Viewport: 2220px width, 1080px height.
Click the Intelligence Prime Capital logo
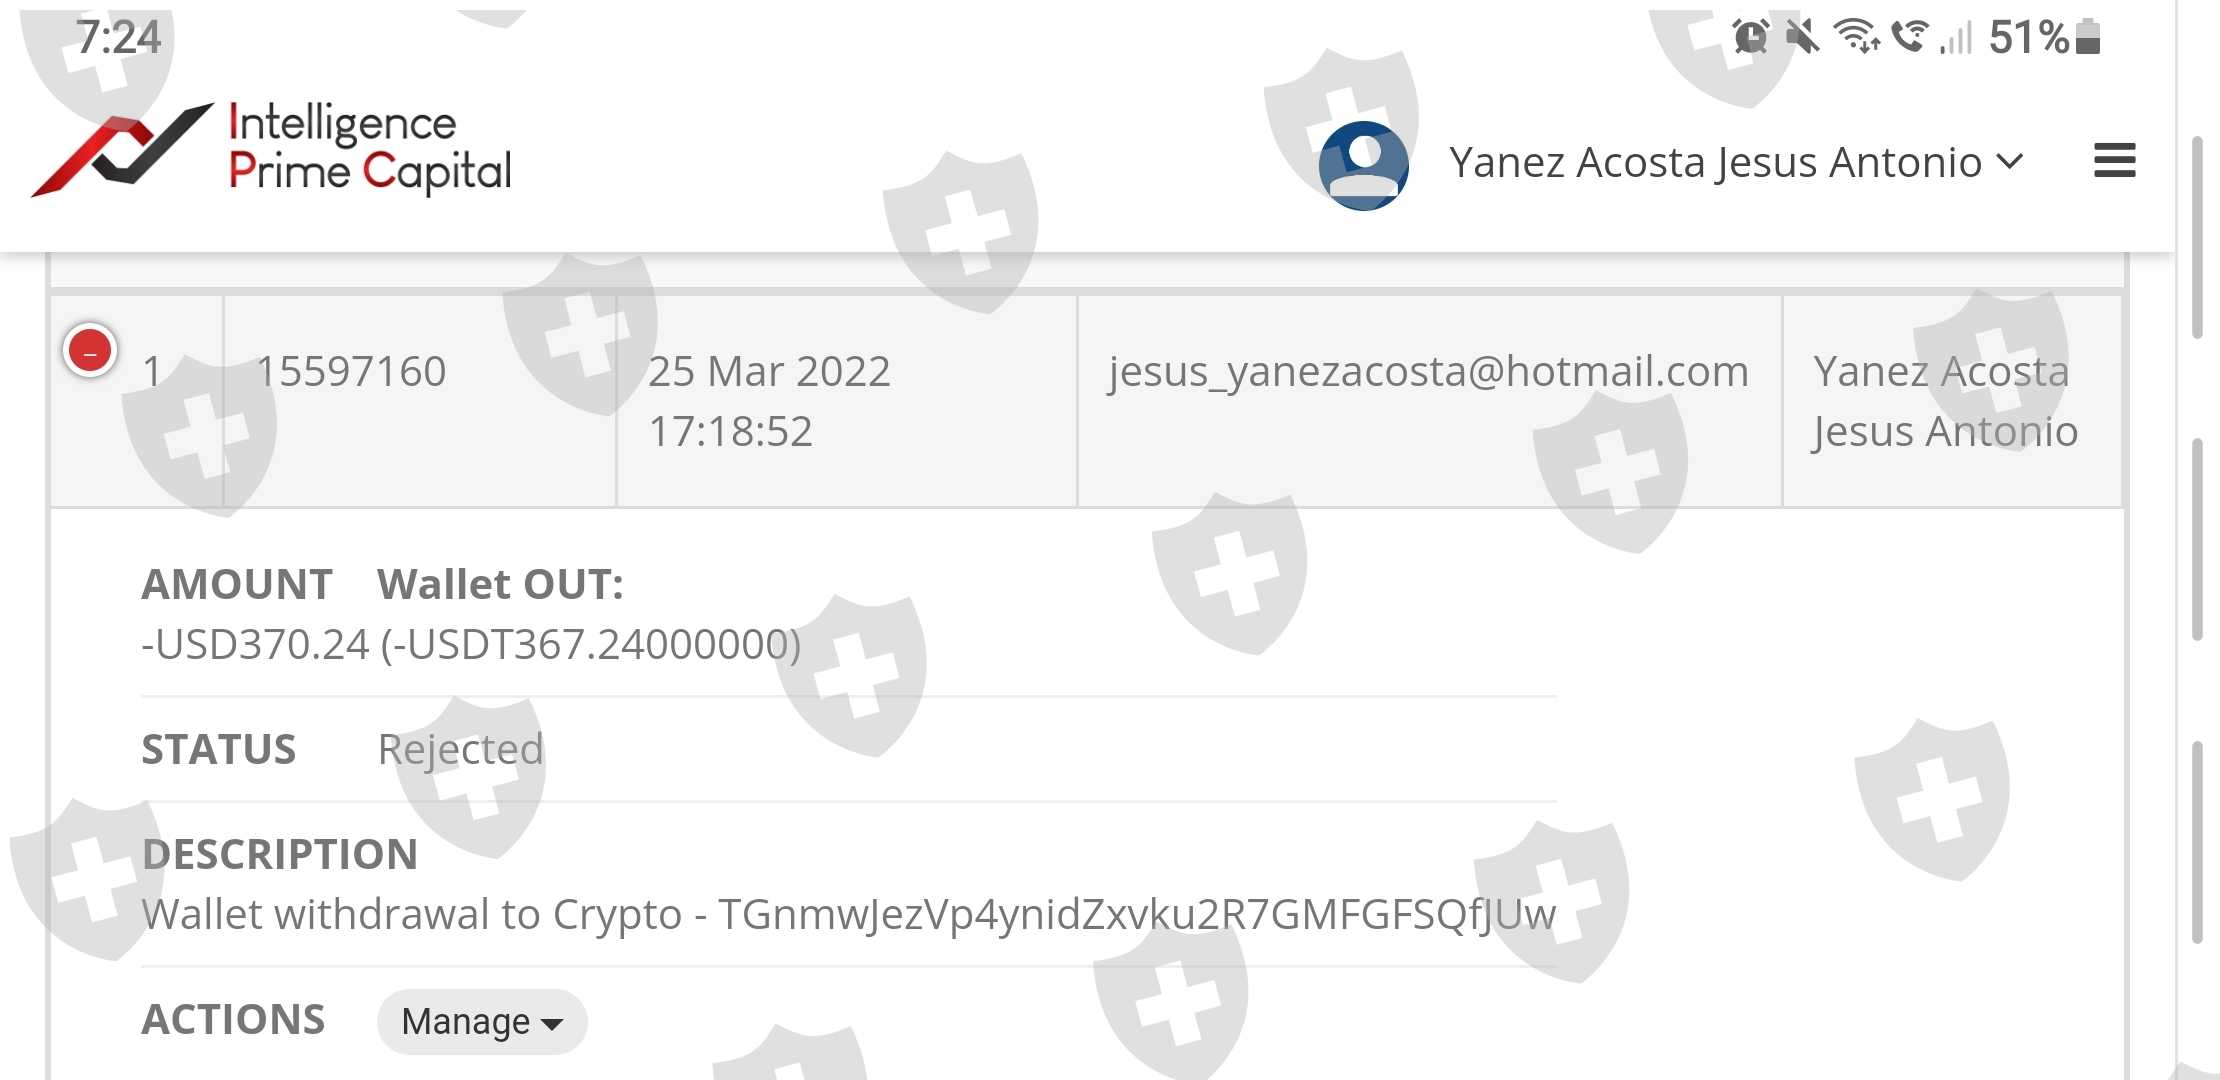click(x=272, y=150)
